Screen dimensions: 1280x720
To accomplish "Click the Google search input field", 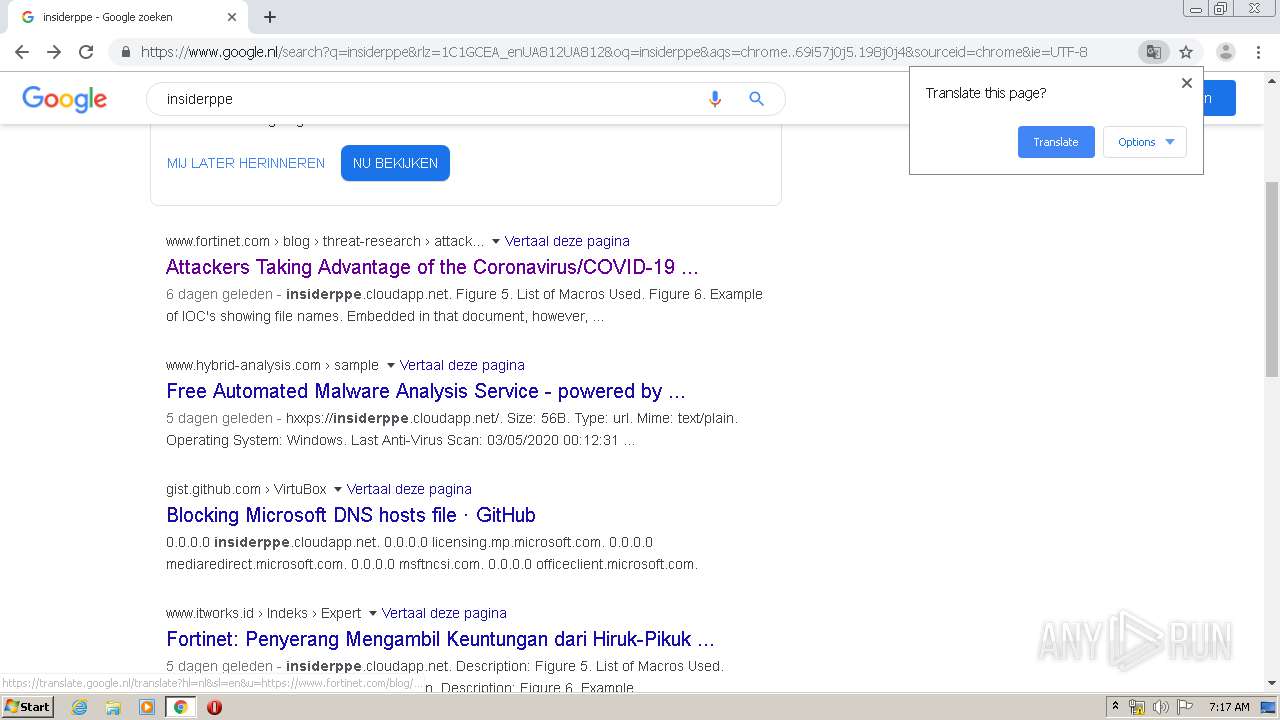I will pyautogui.click(x=430, y=99).
